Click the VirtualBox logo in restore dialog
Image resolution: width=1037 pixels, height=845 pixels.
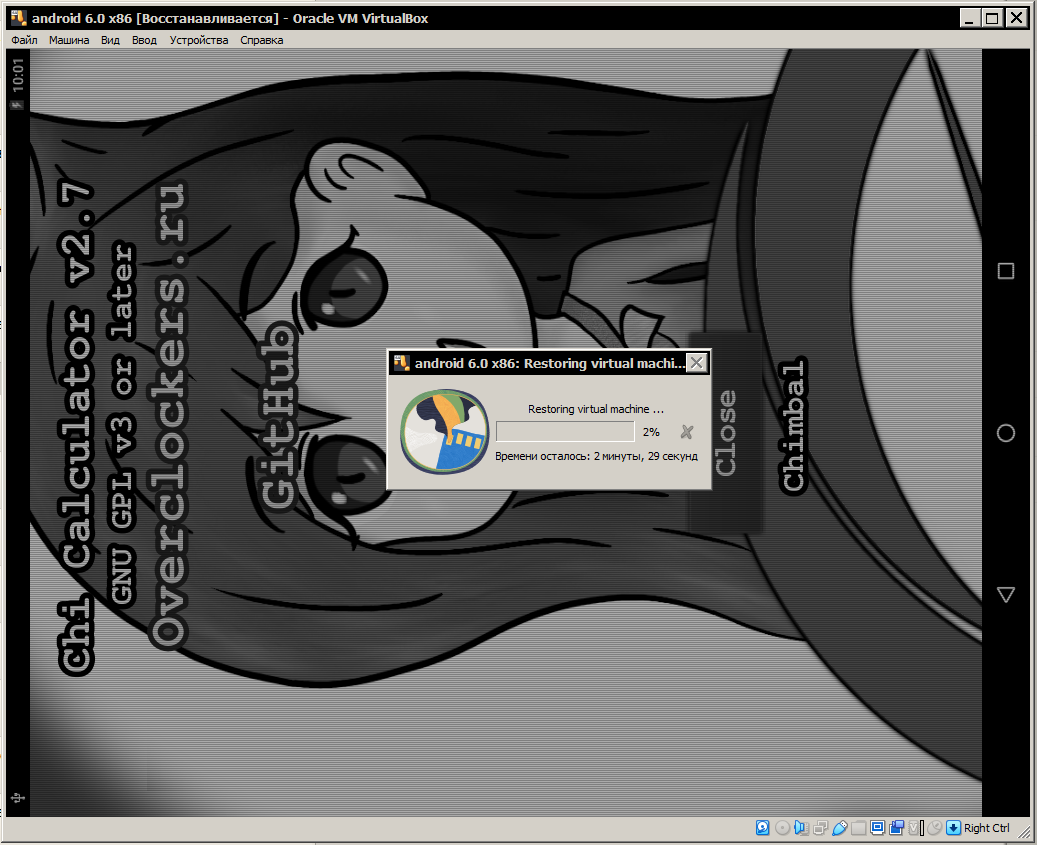click(x=444, y=432)
